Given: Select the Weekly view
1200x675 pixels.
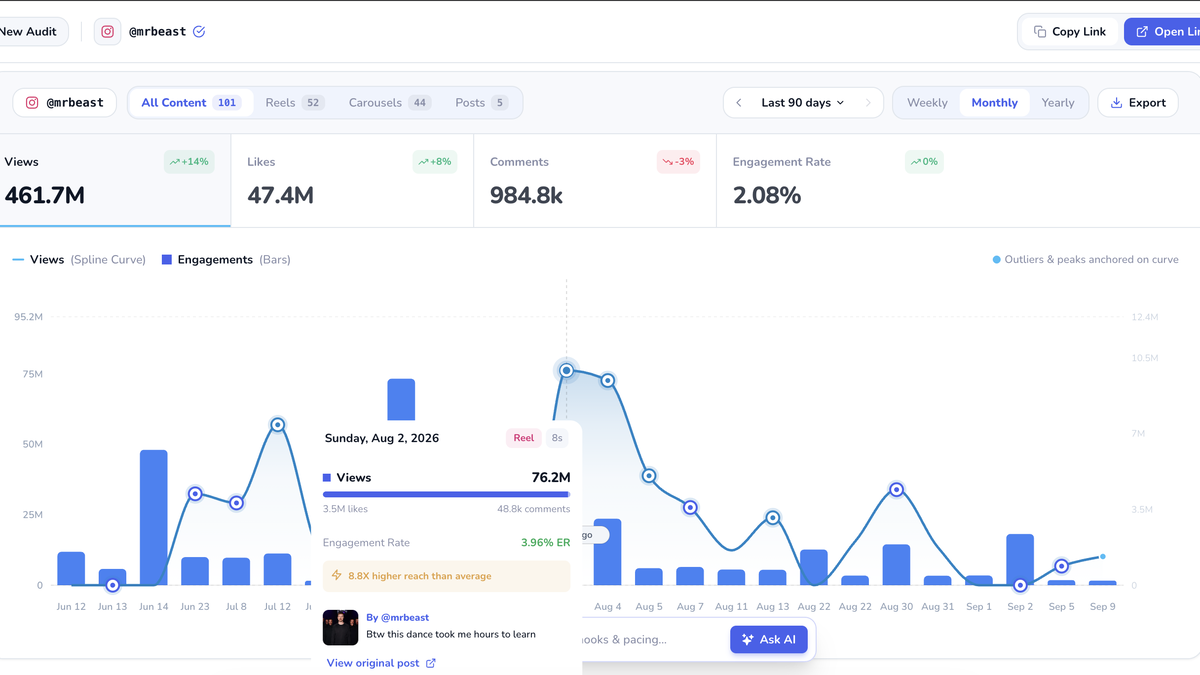Looking at the screenshot, I should [927, 103].
